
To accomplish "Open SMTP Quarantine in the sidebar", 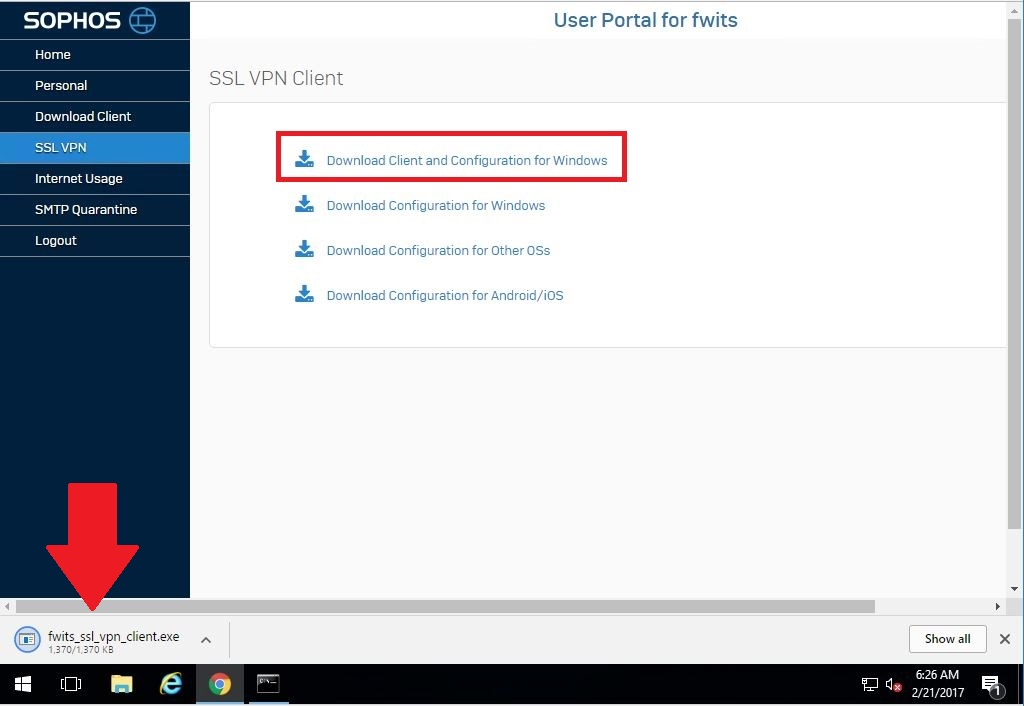I will point(95,210).
